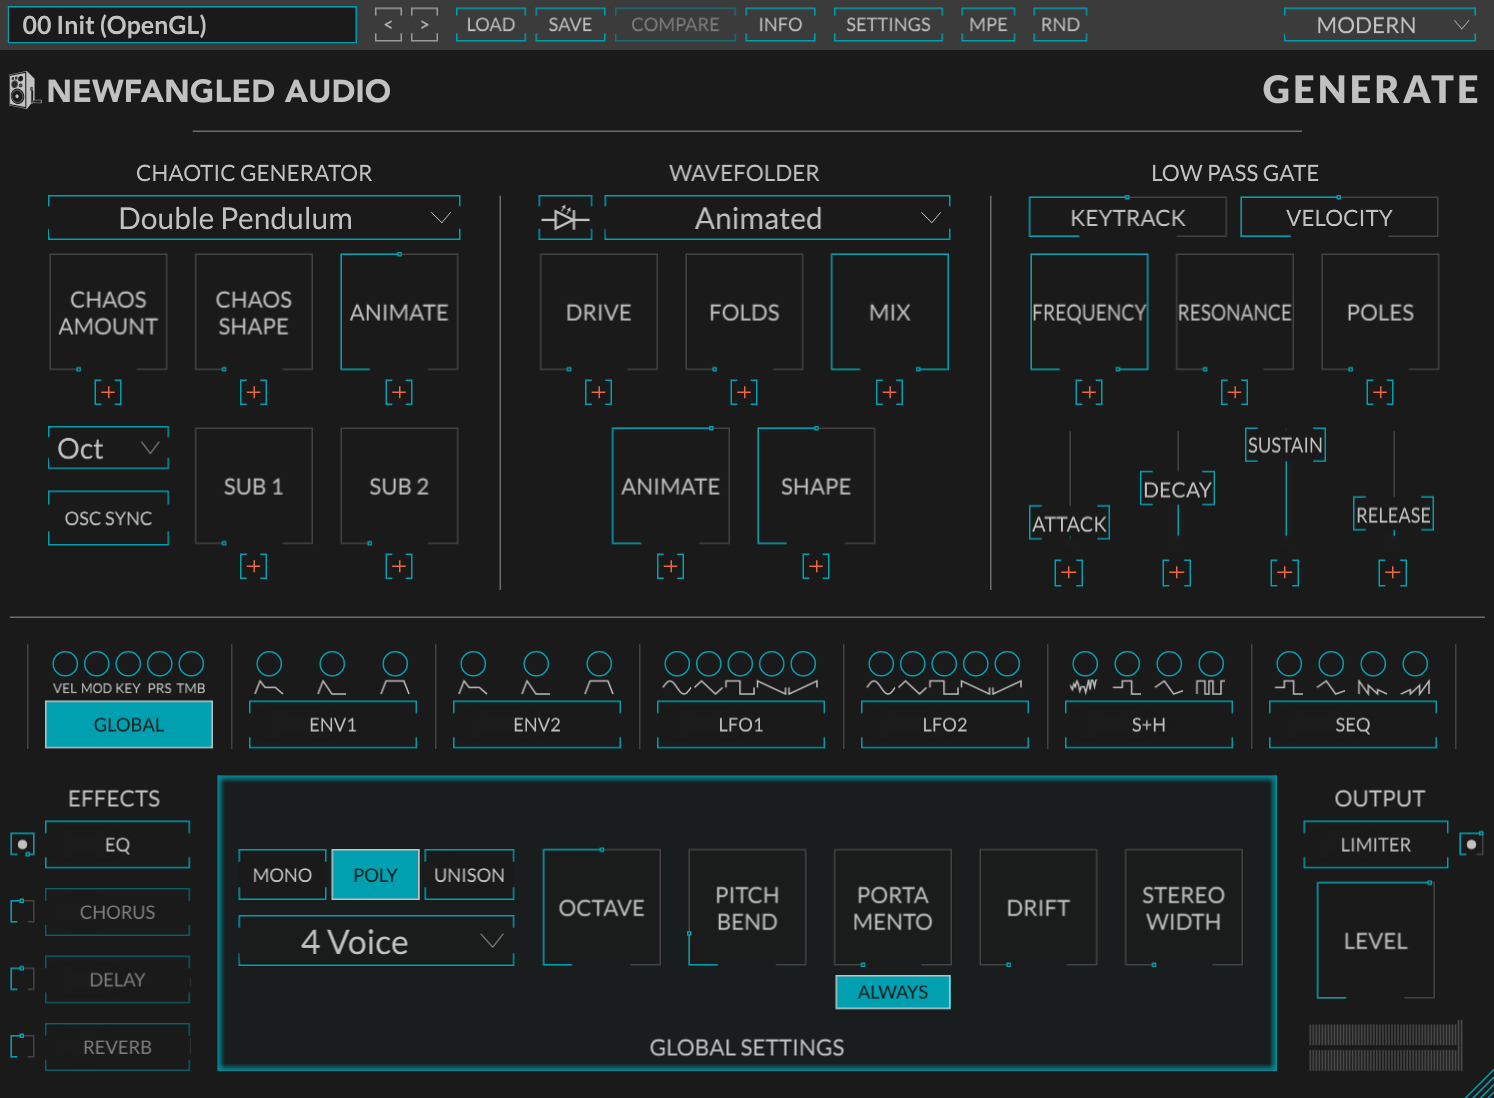The width and height of the screenshot is (1494, 1098).
Task: Open the Double Pendulum generator dropdown
Action: tap(254, 218)
